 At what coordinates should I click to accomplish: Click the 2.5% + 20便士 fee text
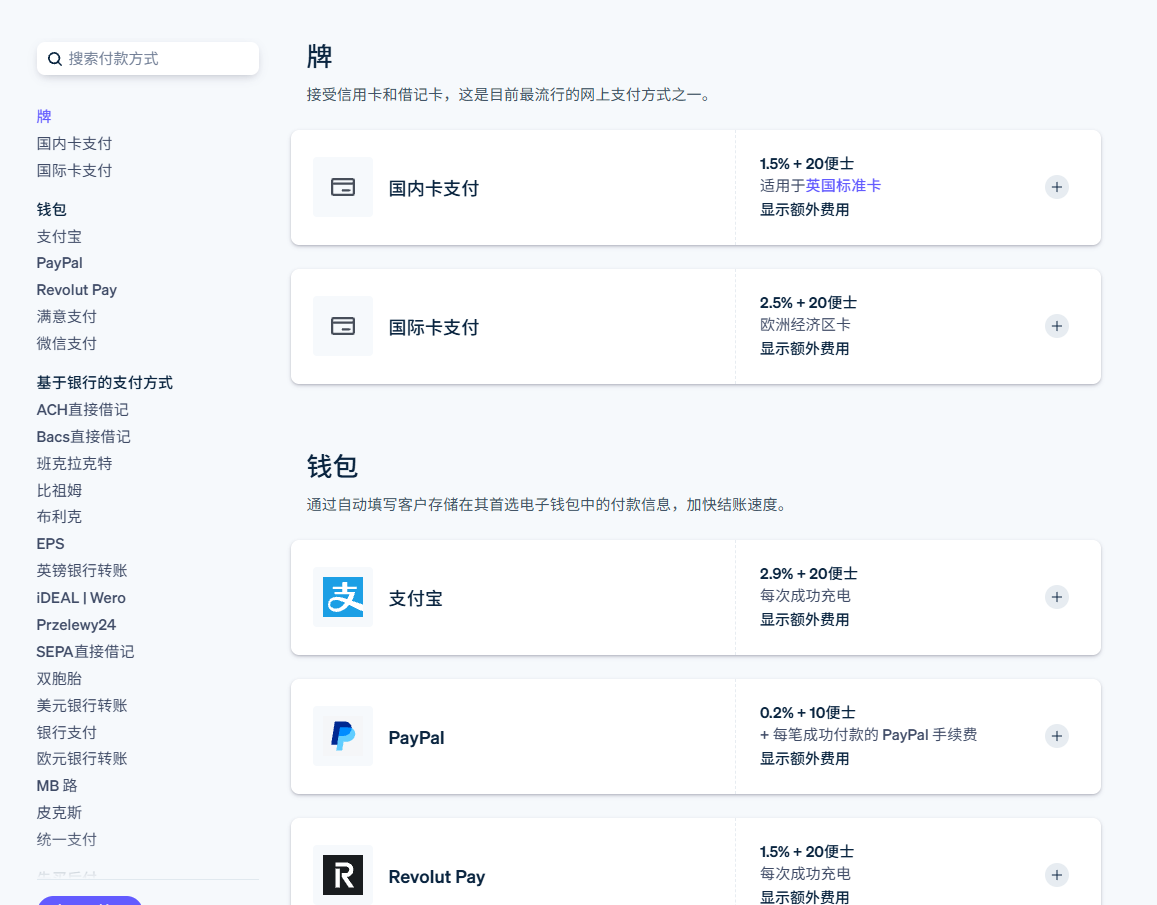pos(809,303)
